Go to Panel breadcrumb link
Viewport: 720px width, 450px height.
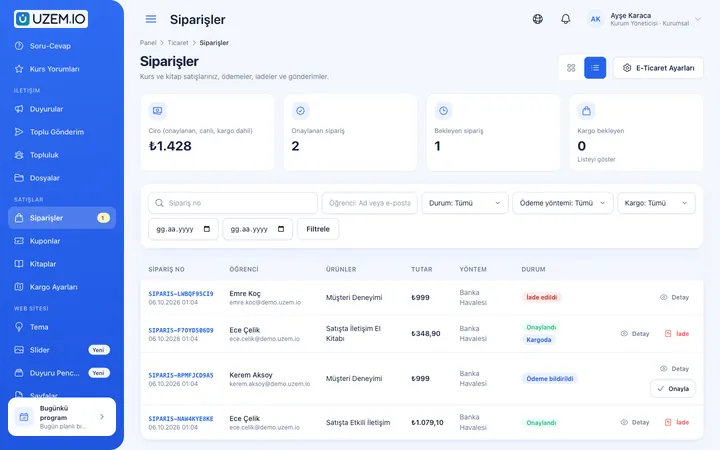[148, 43]
